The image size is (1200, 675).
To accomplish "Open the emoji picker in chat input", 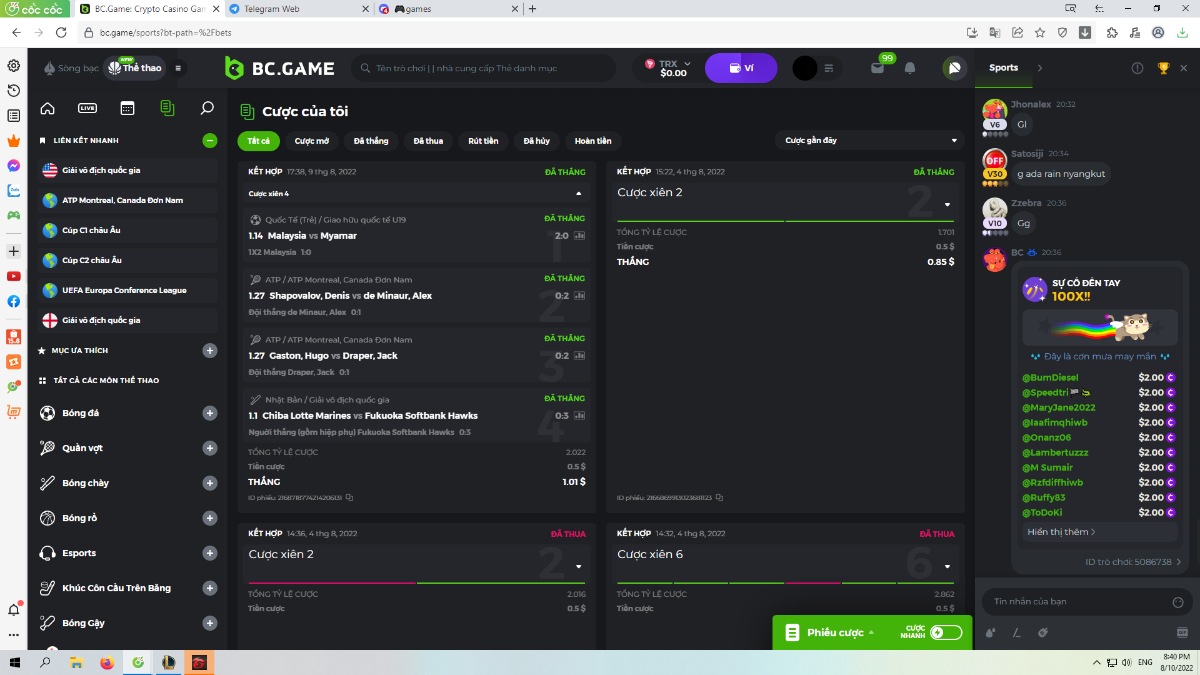I will [x=1177, y=602].
